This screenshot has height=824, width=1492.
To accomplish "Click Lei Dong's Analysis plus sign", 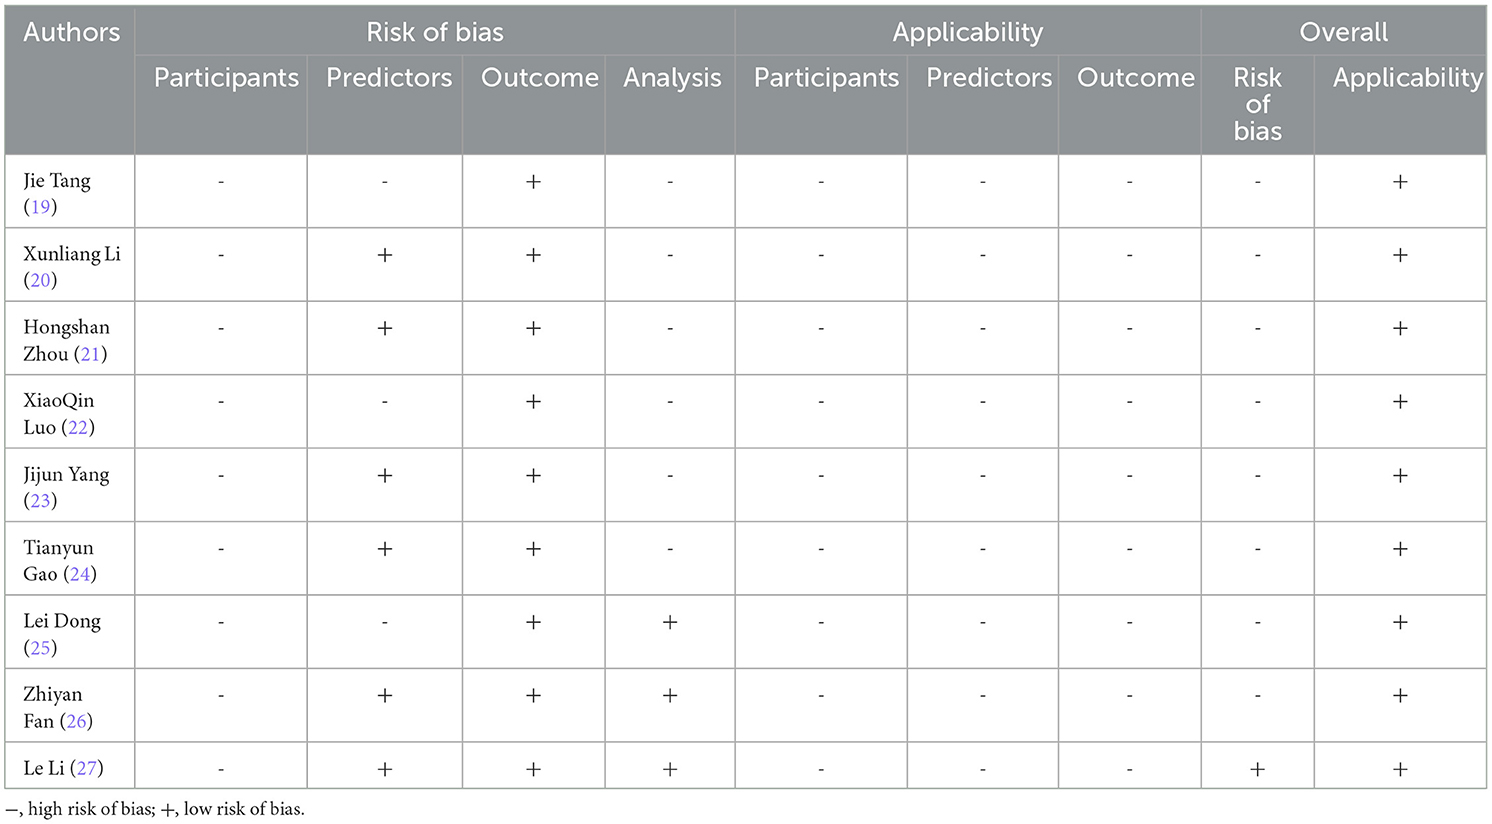I will (x=670, y=622).
